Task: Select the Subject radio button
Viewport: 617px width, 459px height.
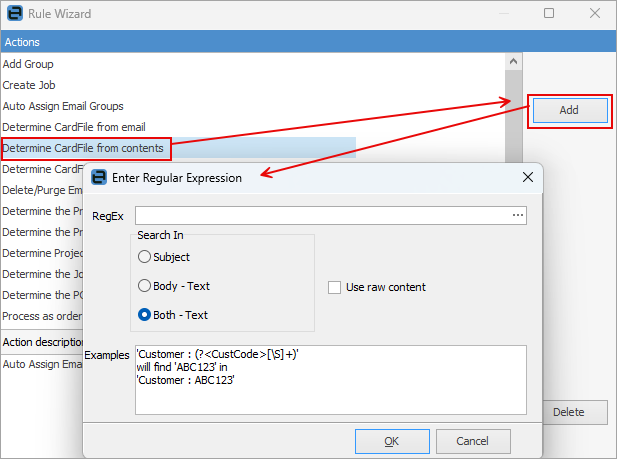Action: point(144,257)
